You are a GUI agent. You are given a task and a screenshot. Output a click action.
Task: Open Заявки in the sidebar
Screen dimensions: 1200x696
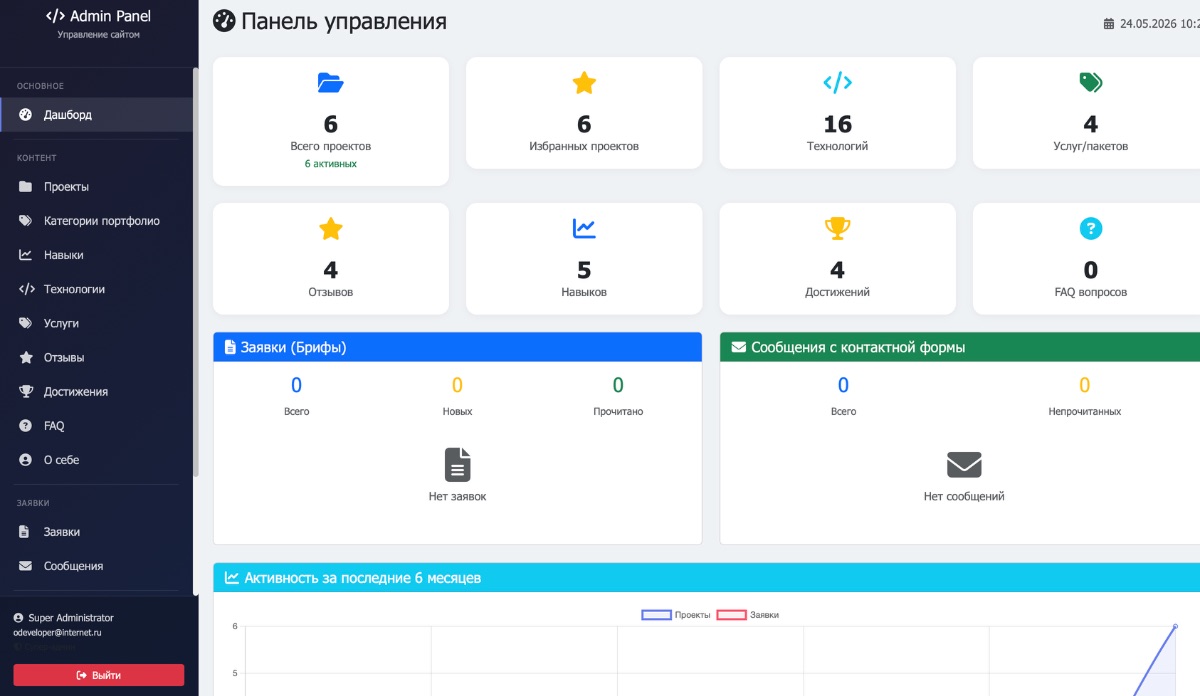coord(96,532)
